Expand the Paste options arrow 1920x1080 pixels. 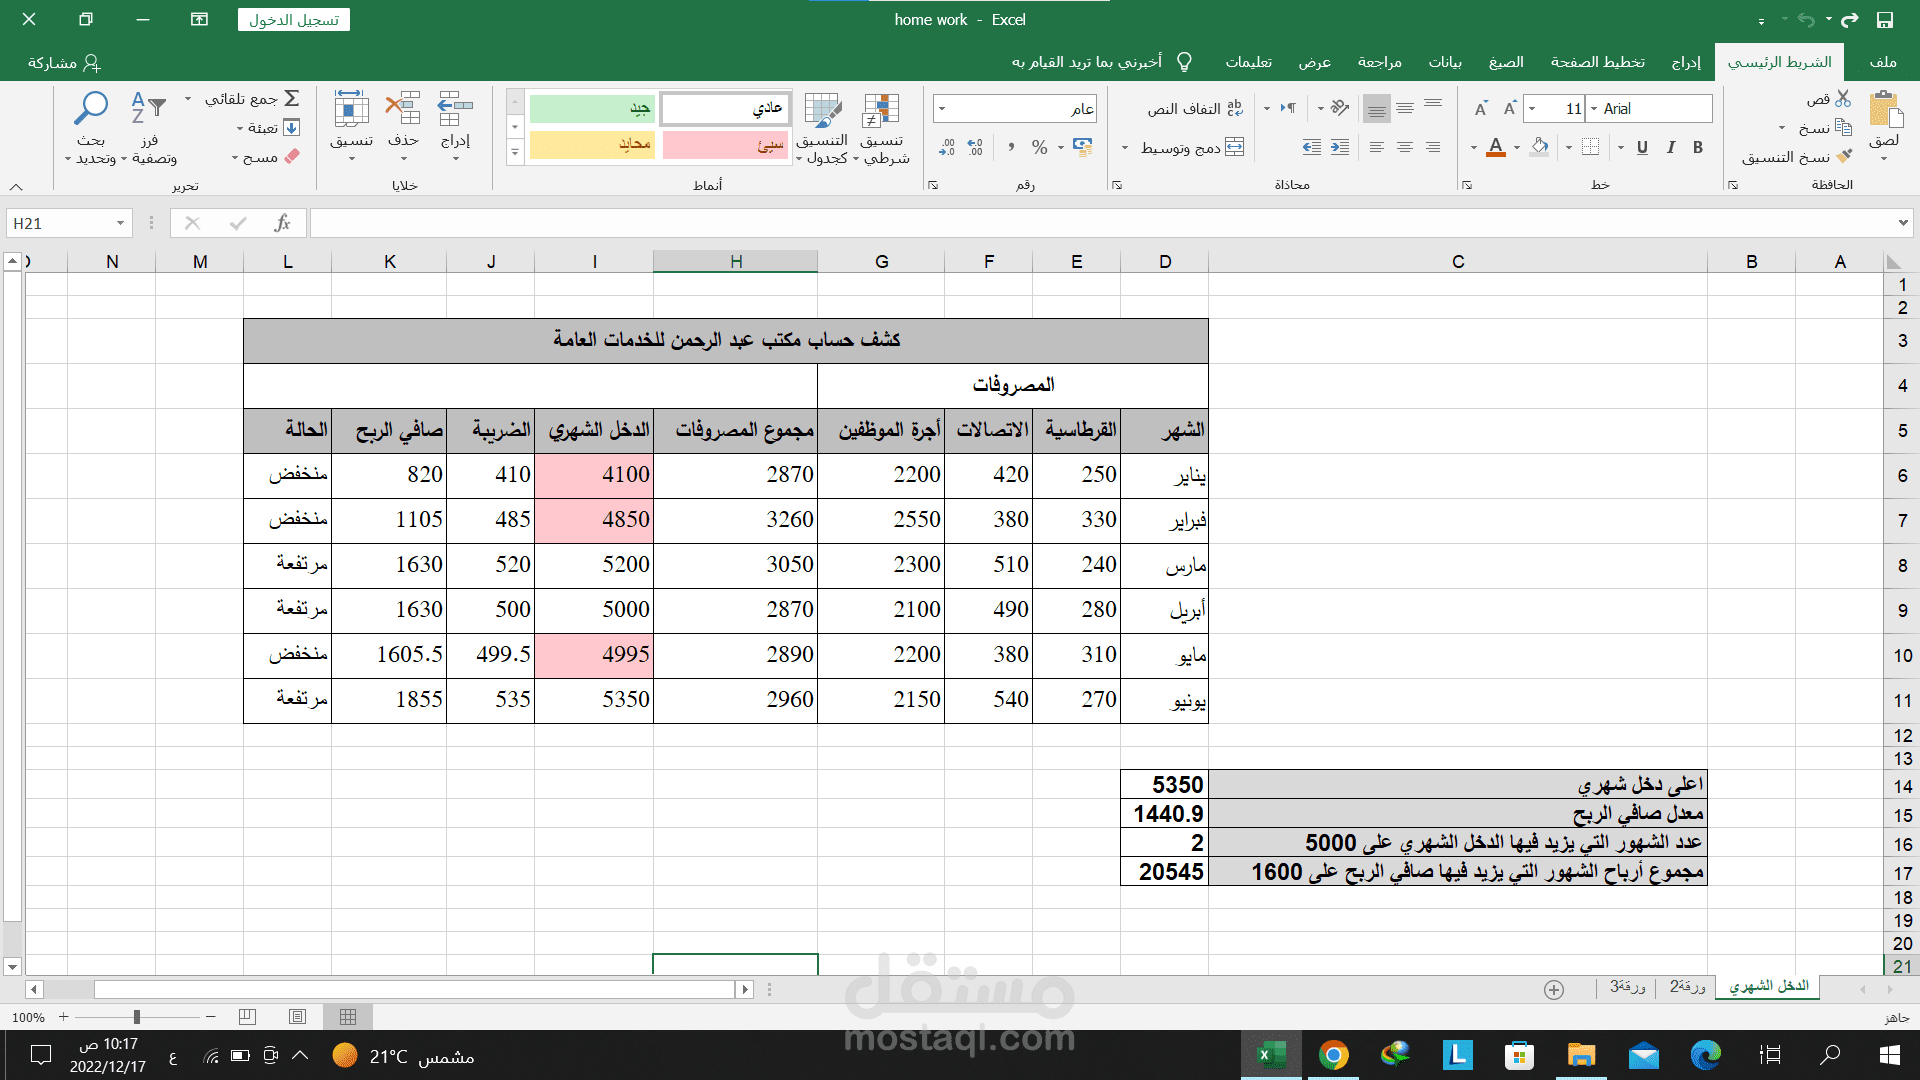(1884, 159)
